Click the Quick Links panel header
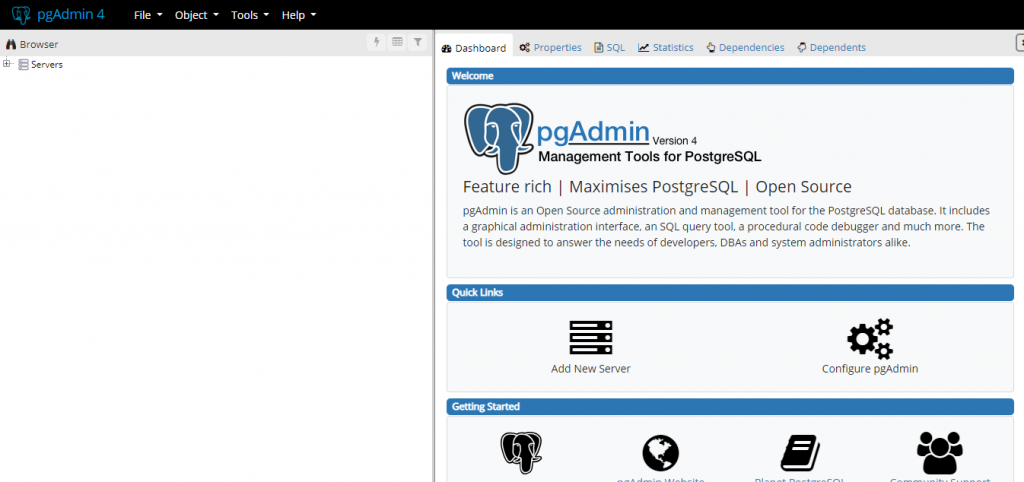 [x=730, y=293]
